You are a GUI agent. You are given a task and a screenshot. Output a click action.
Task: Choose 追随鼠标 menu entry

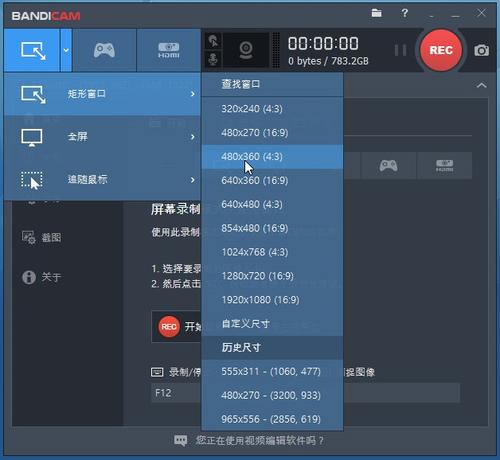[x=102, y=180]
